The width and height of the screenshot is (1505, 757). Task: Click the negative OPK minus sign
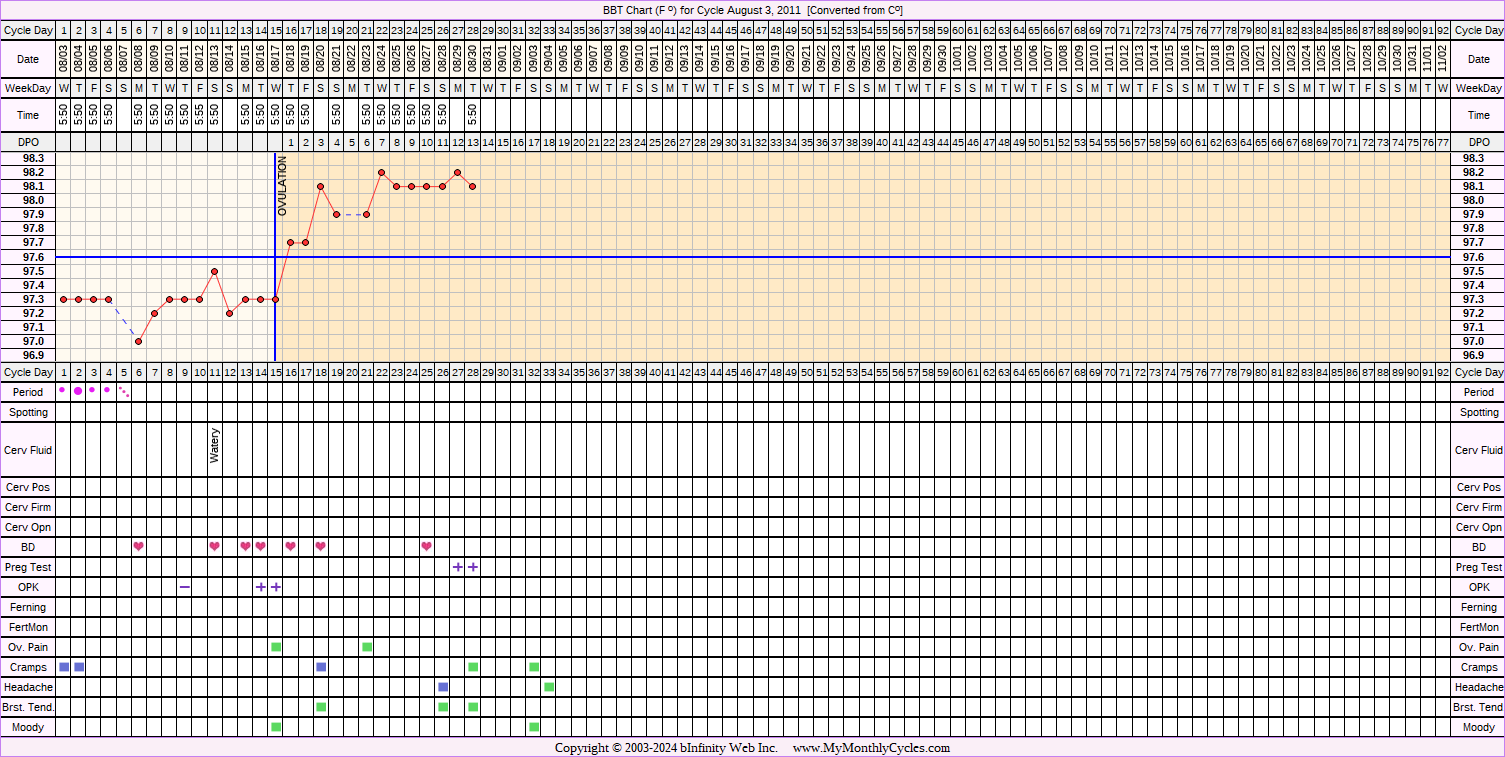(185, 587)
